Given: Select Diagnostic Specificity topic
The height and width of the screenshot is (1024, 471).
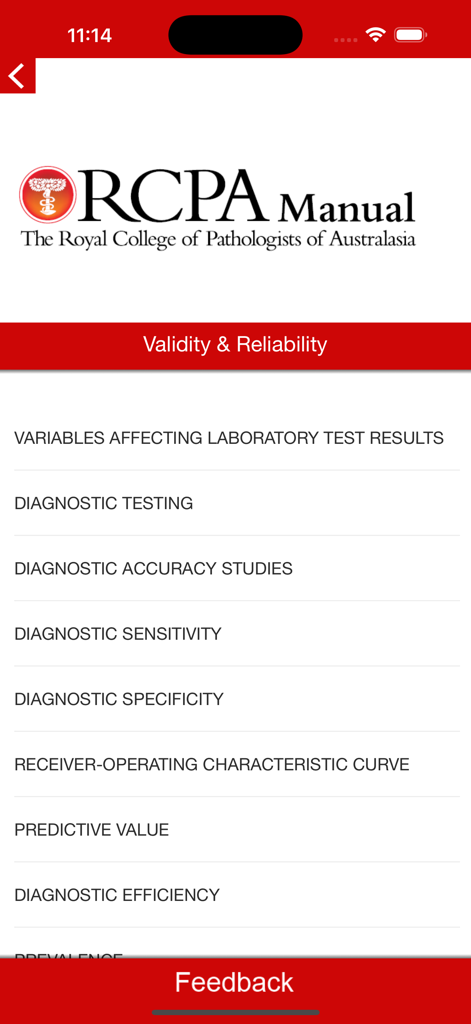Looking at the screenshot, I should click(x=236, y=699).
